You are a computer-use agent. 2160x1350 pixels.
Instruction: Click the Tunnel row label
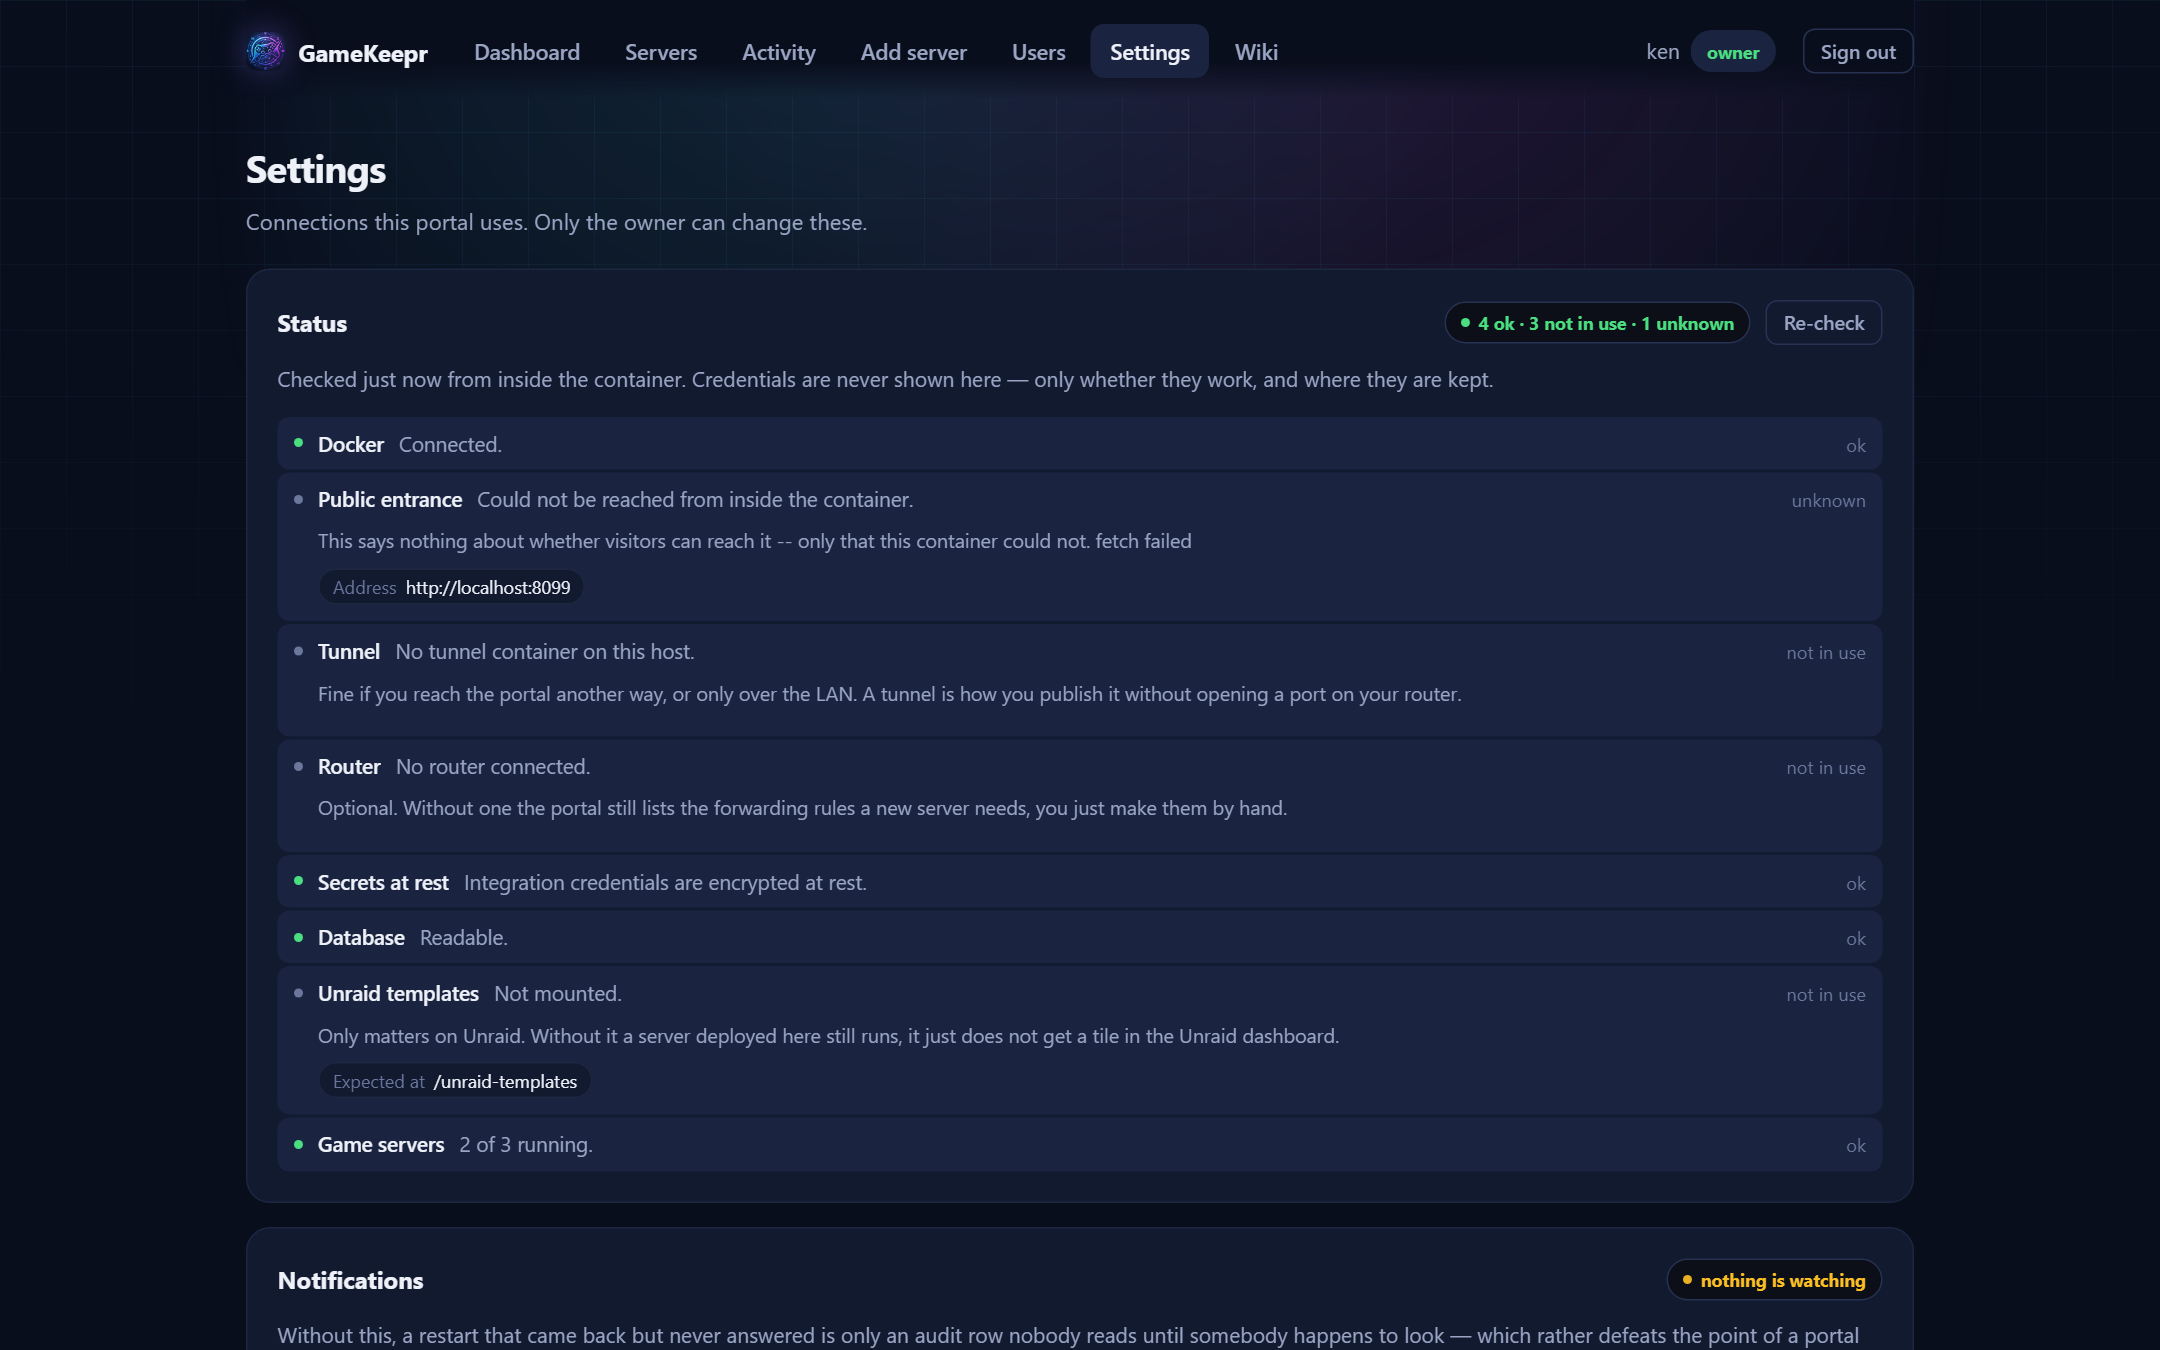coord(348,652)
